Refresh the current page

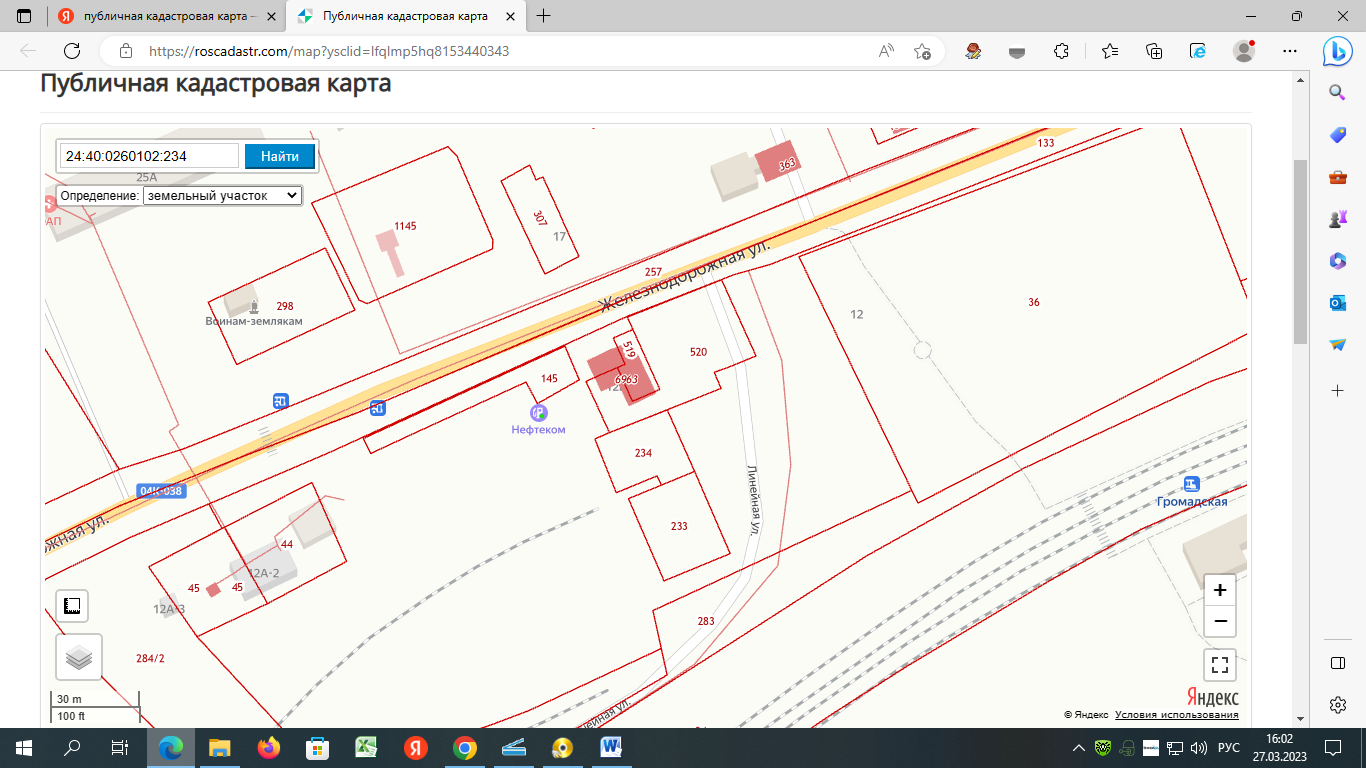click(x=70, y=51)
